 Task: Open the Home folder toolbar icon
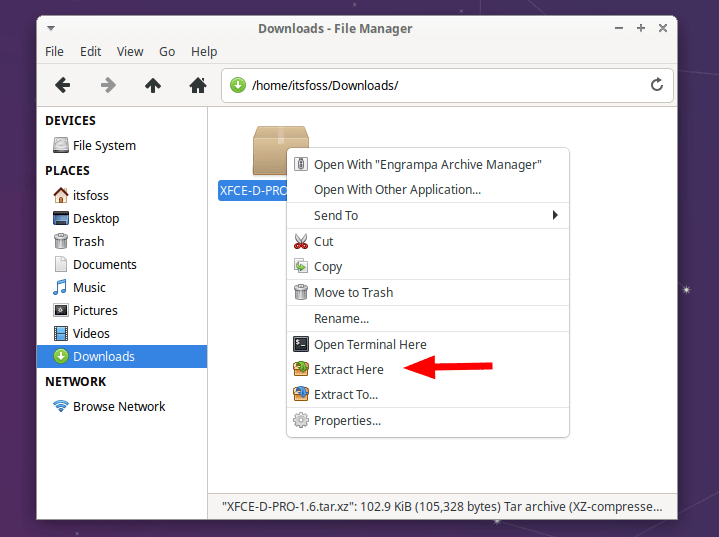click(198, 85)
